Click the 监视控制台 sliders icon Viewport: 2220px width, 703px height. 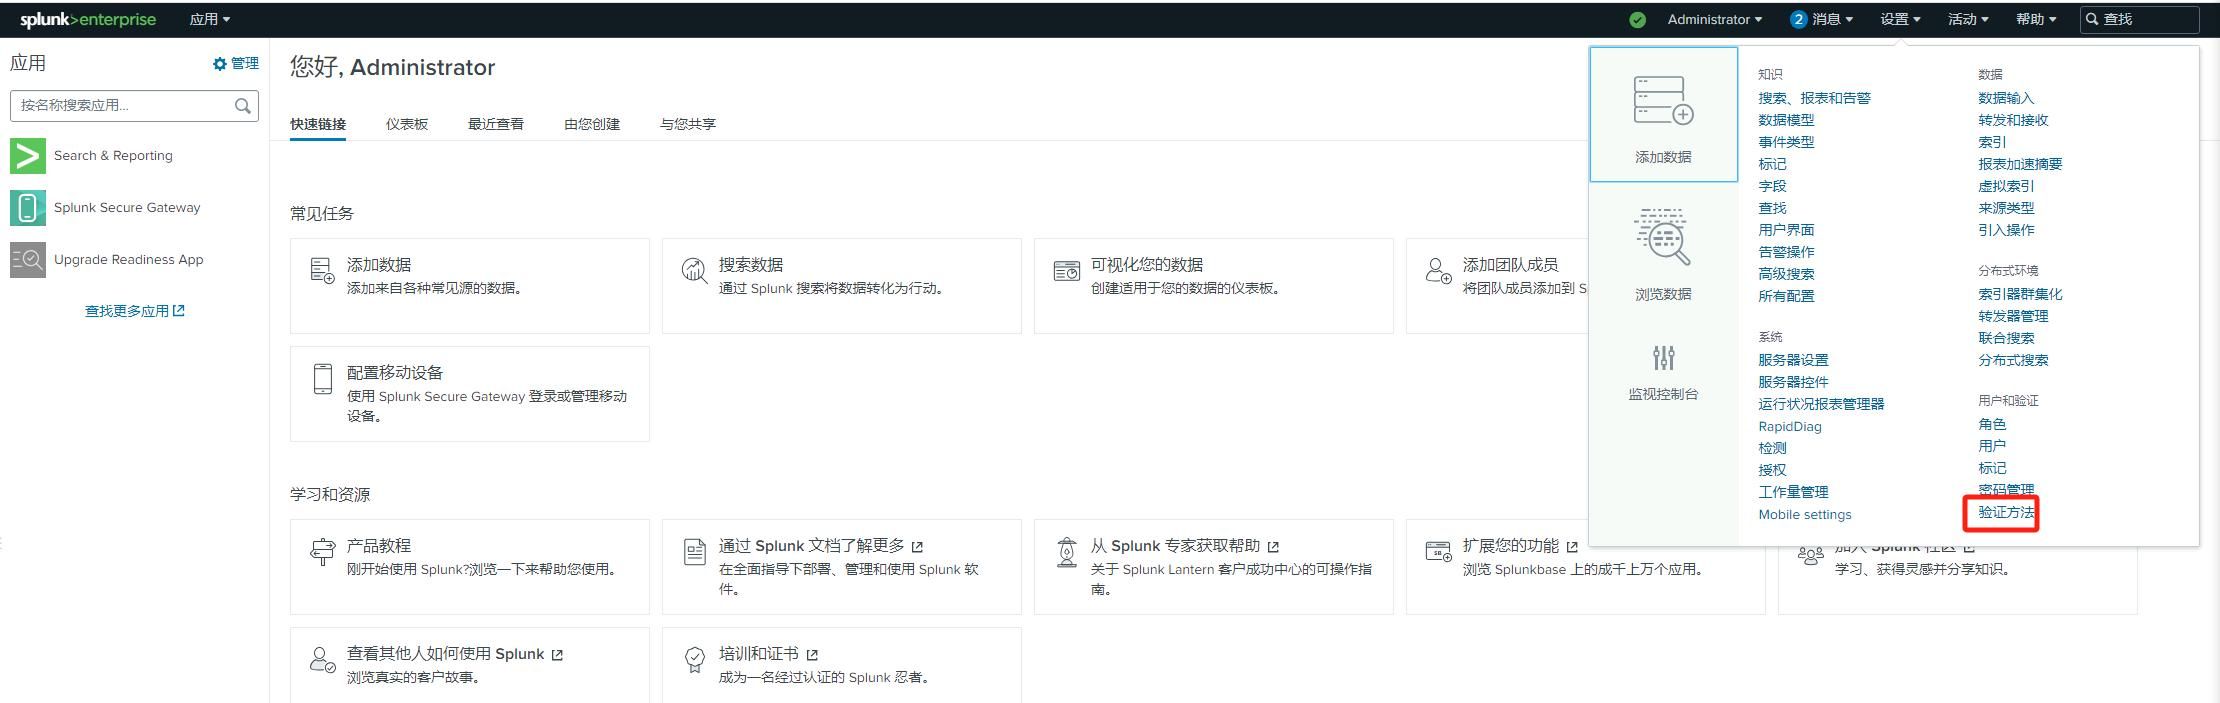(x=1663, y=357)
